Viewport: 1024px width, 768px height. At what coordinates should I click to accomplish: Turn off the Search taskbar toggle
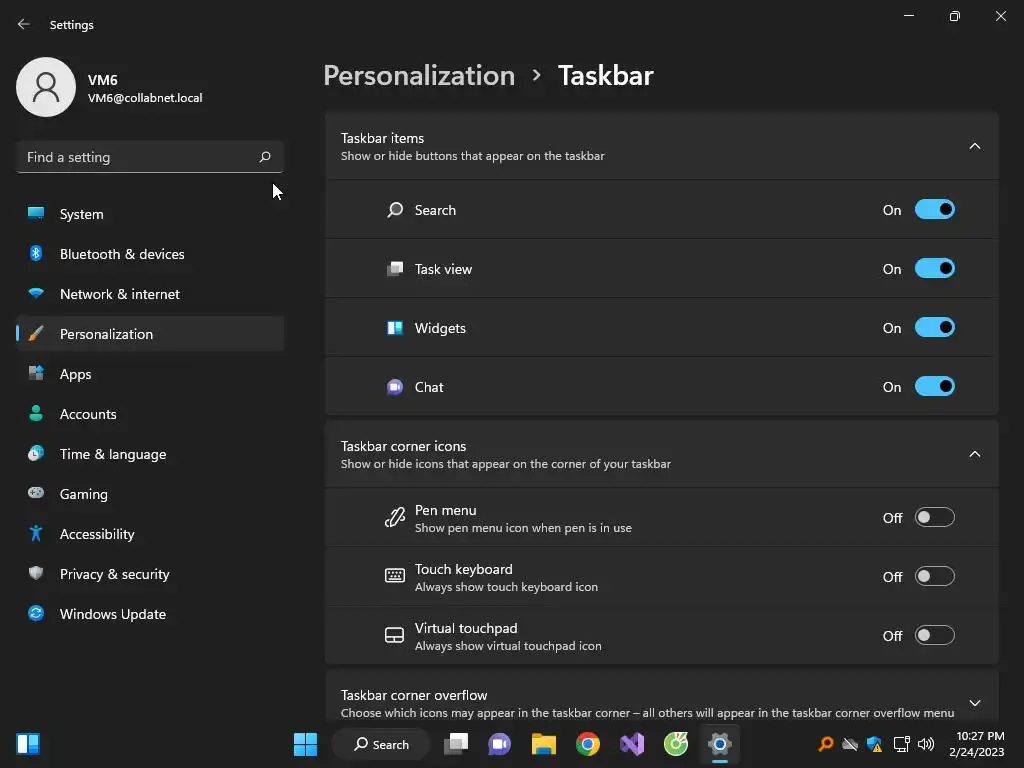pos(935,210)
